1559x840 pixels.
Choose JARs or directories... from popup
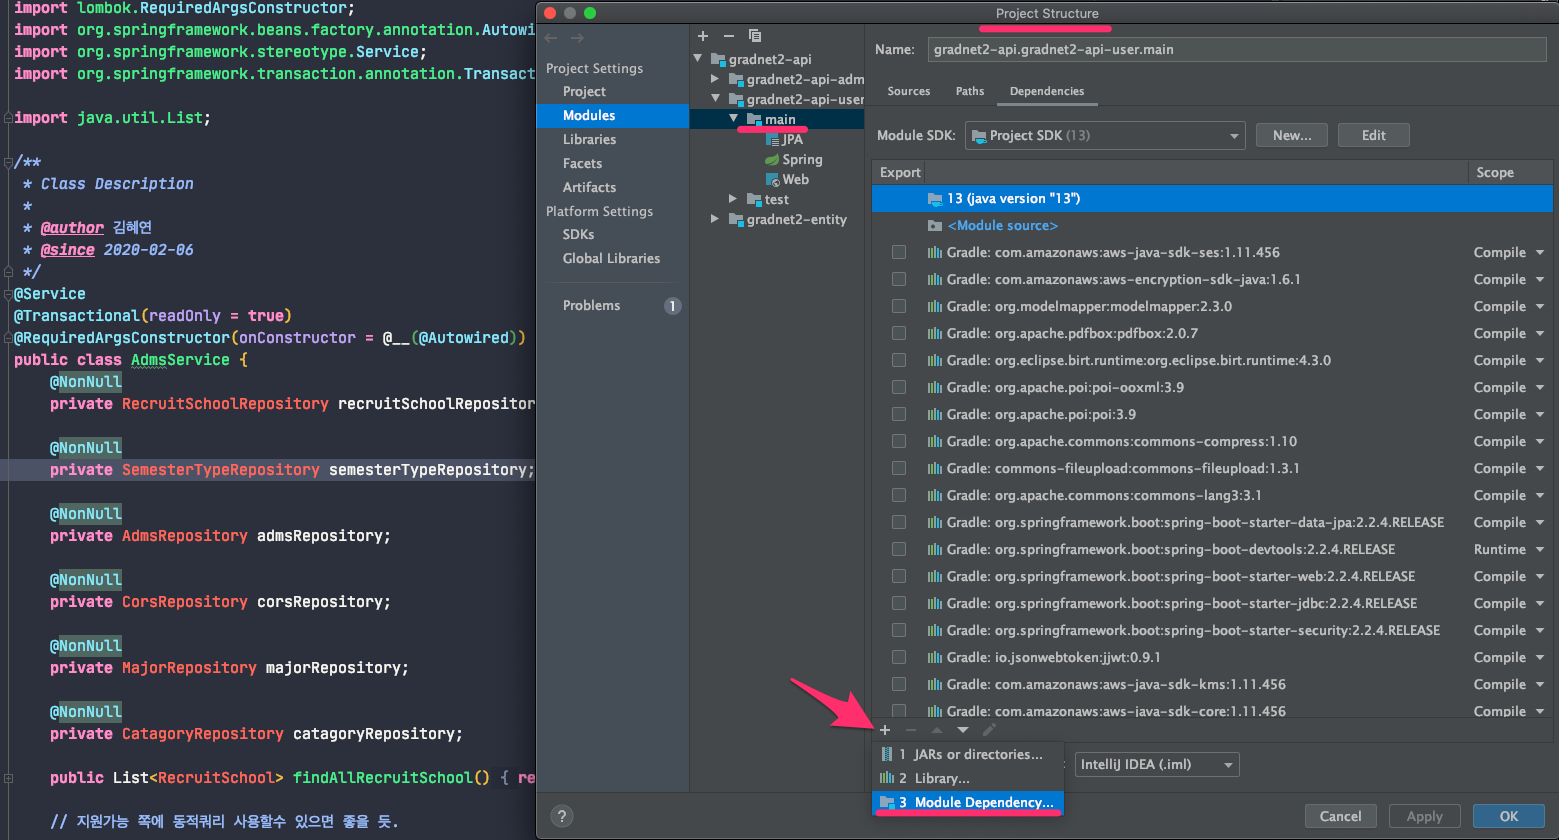point(968,755)
